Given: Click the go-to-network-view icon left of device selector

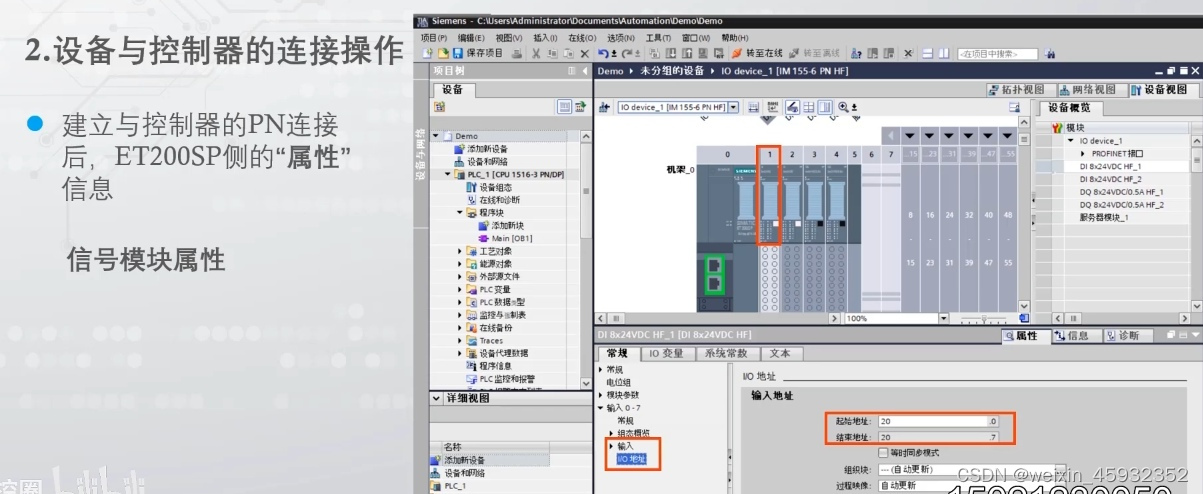Looking at the screenshot, I should [604, 107].
